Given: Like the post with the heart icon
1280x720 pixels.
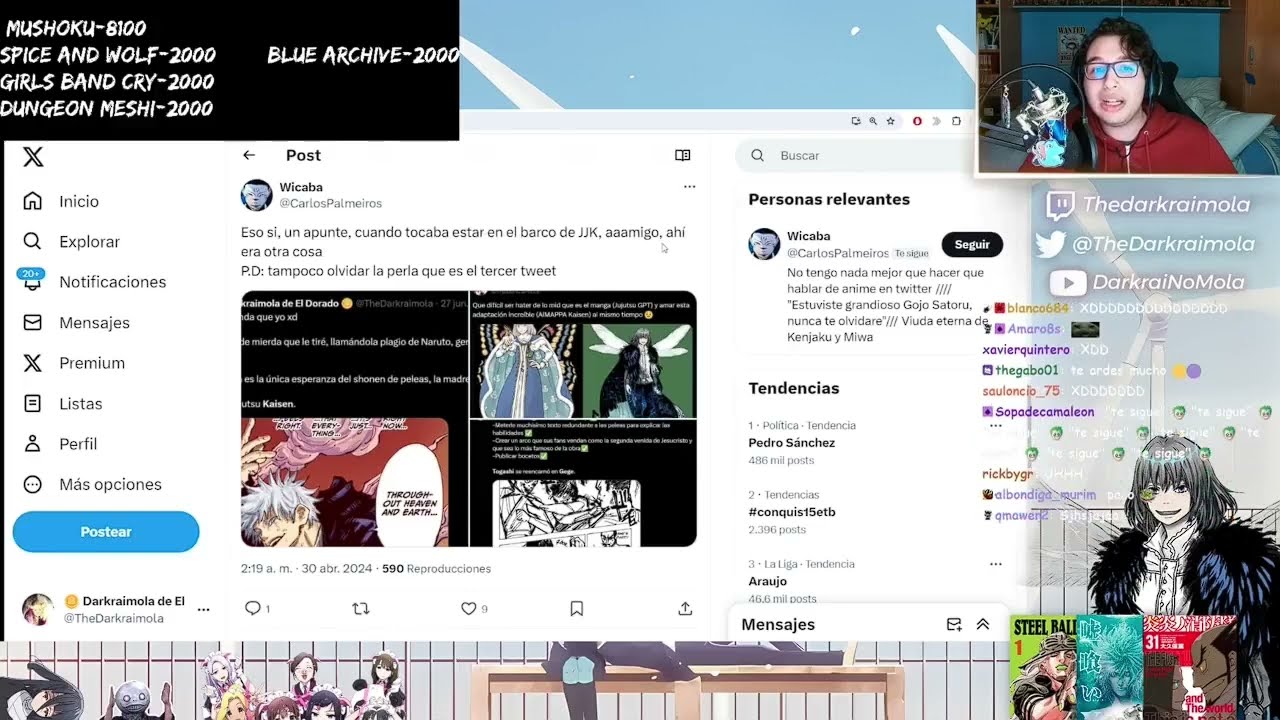Looking at the screenshot, I should [468, 608].
